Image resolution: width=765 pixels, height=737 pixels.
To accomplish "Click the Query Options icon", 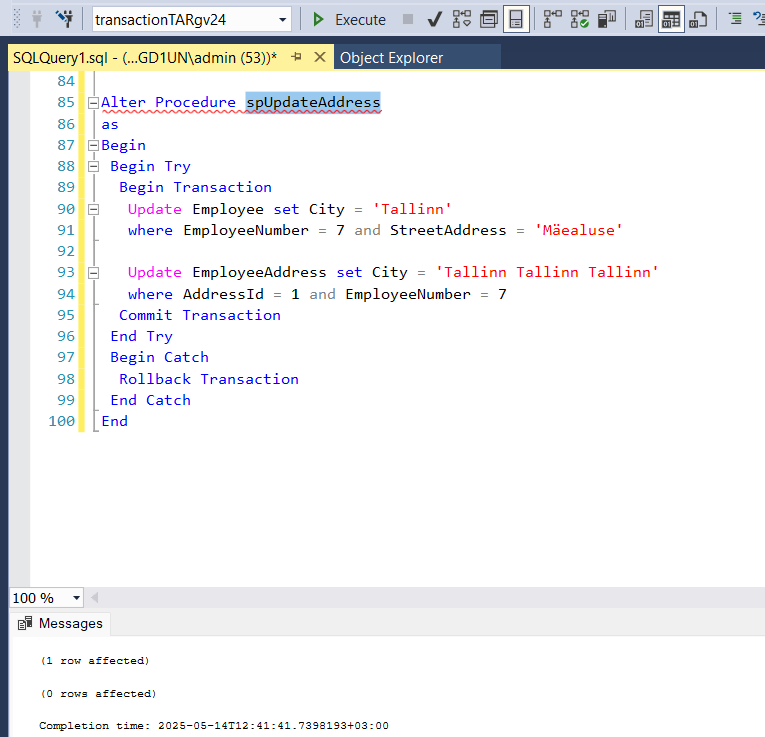I will pos(489,20).
